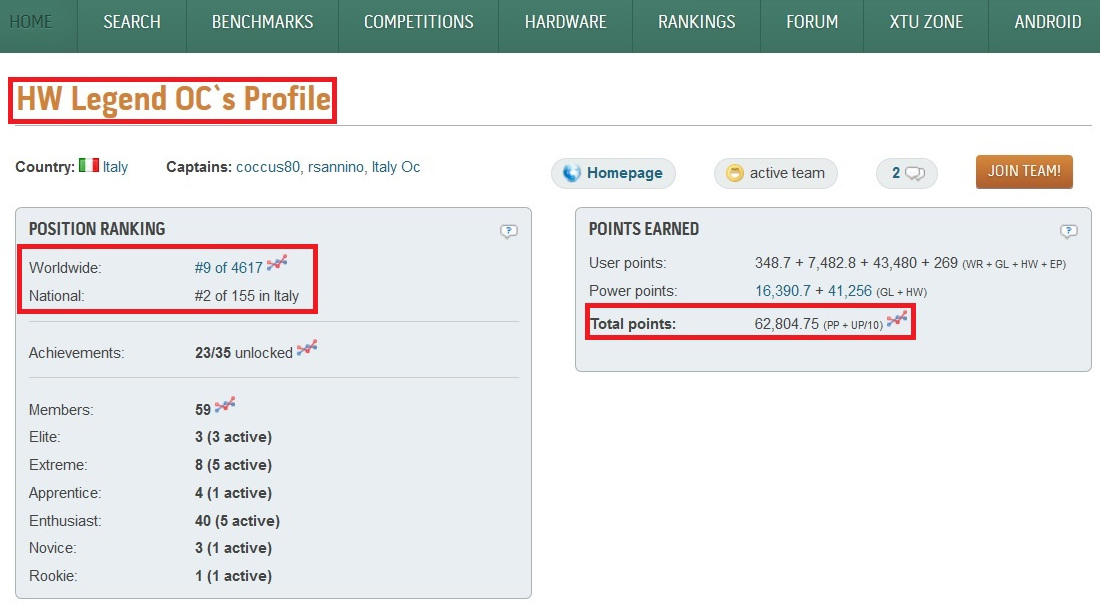This screenshot has width=1100, height=608.
Task: Open captain rsannino's profile link
Action: click(335, 167)
